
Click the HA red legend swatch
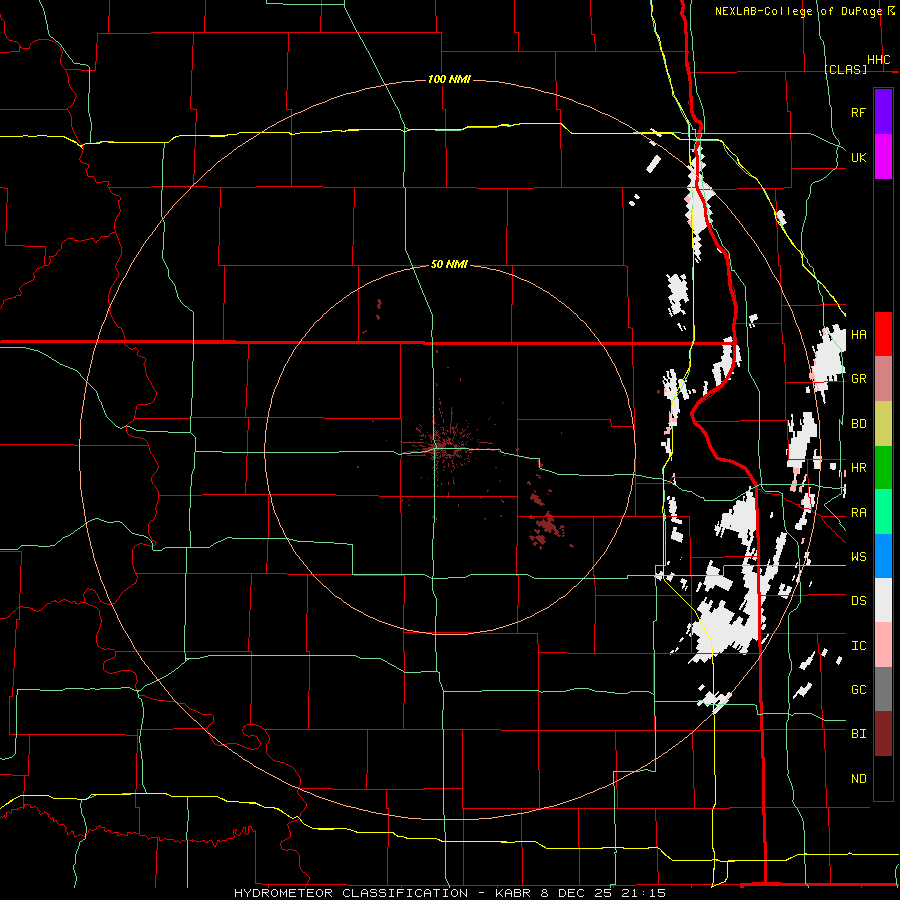(x=883, y=334)
